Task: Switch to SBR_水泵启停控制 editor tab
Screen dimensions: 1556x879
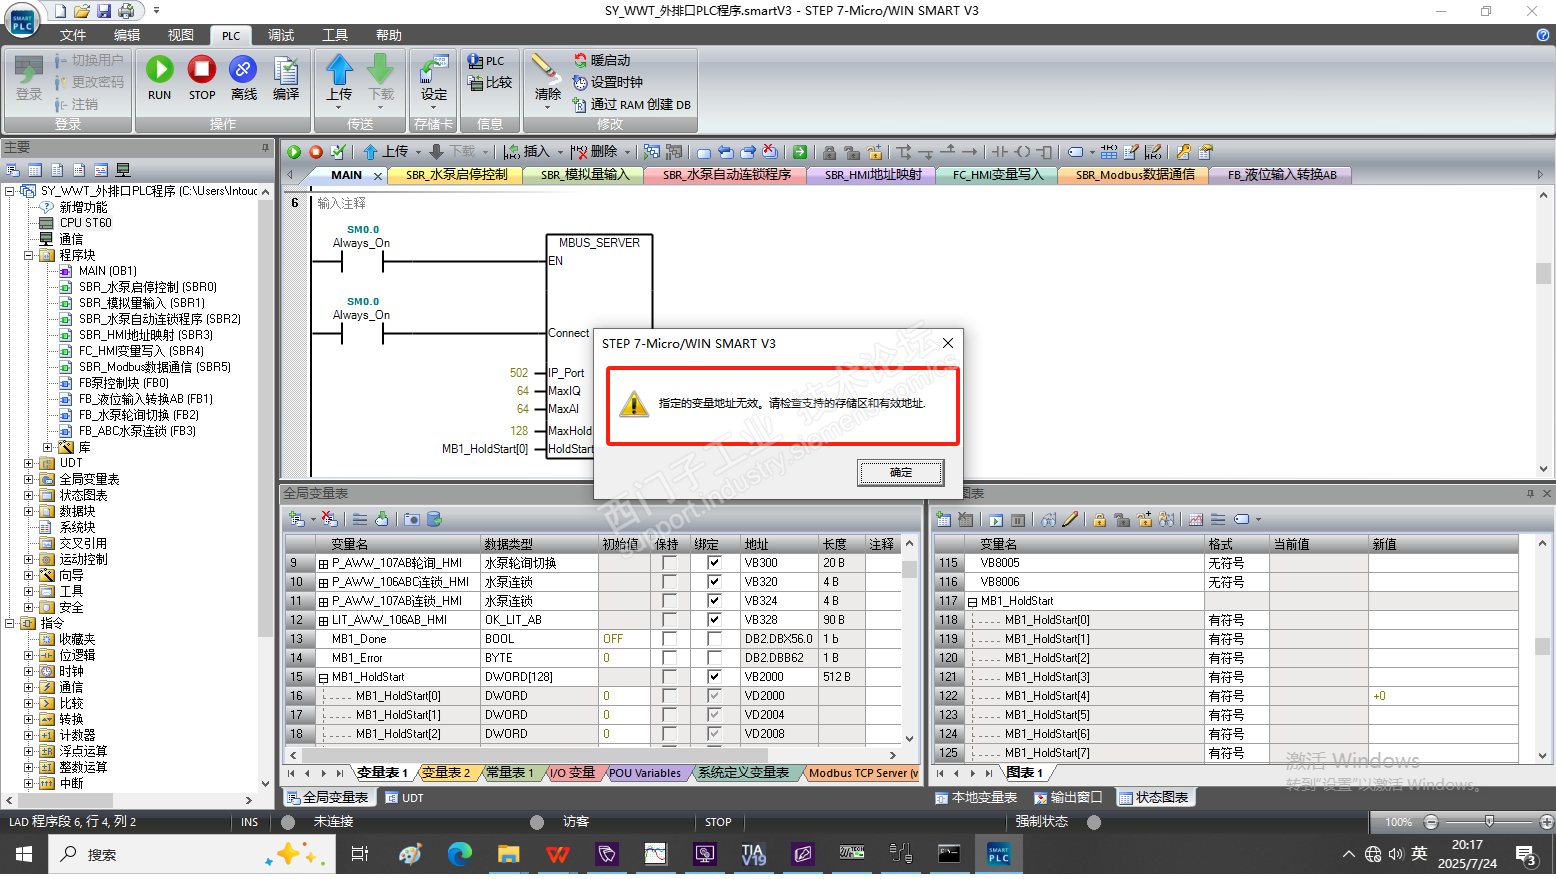Action: click(x=456, y=175)
